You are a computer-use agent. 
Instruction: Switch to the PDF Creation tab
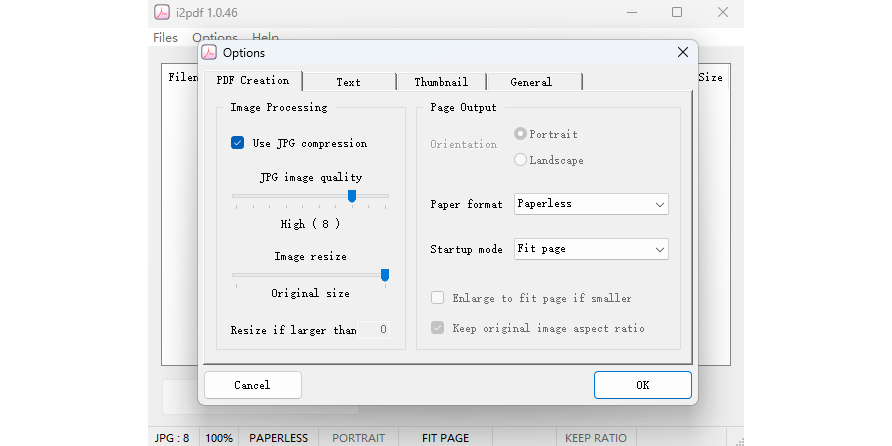(253, 80)
